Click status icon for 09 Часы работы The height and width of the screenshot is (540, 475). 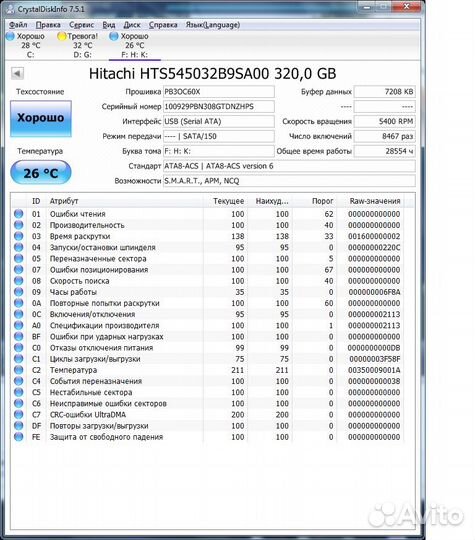(x=19, y=292)
